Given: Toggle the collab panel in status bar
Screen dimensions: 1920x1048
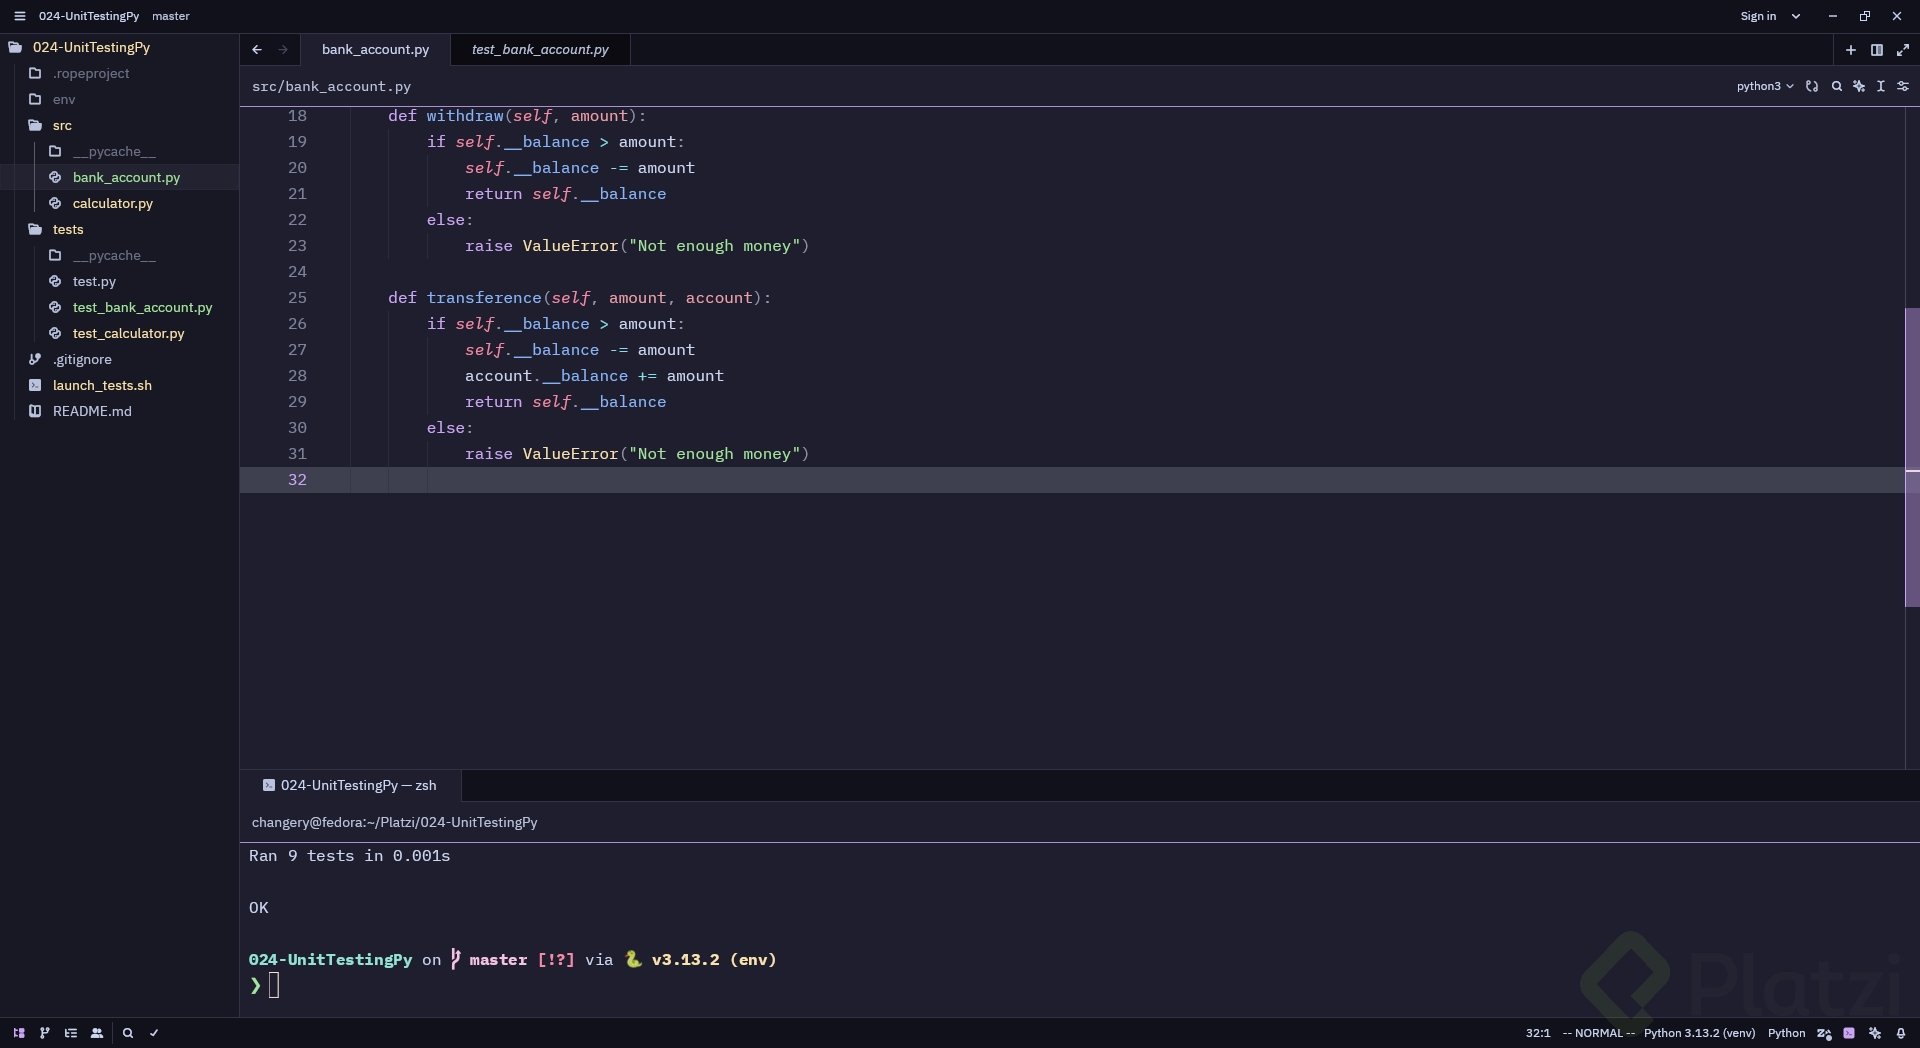Looking at the screenshot, I should [97, 1033].
